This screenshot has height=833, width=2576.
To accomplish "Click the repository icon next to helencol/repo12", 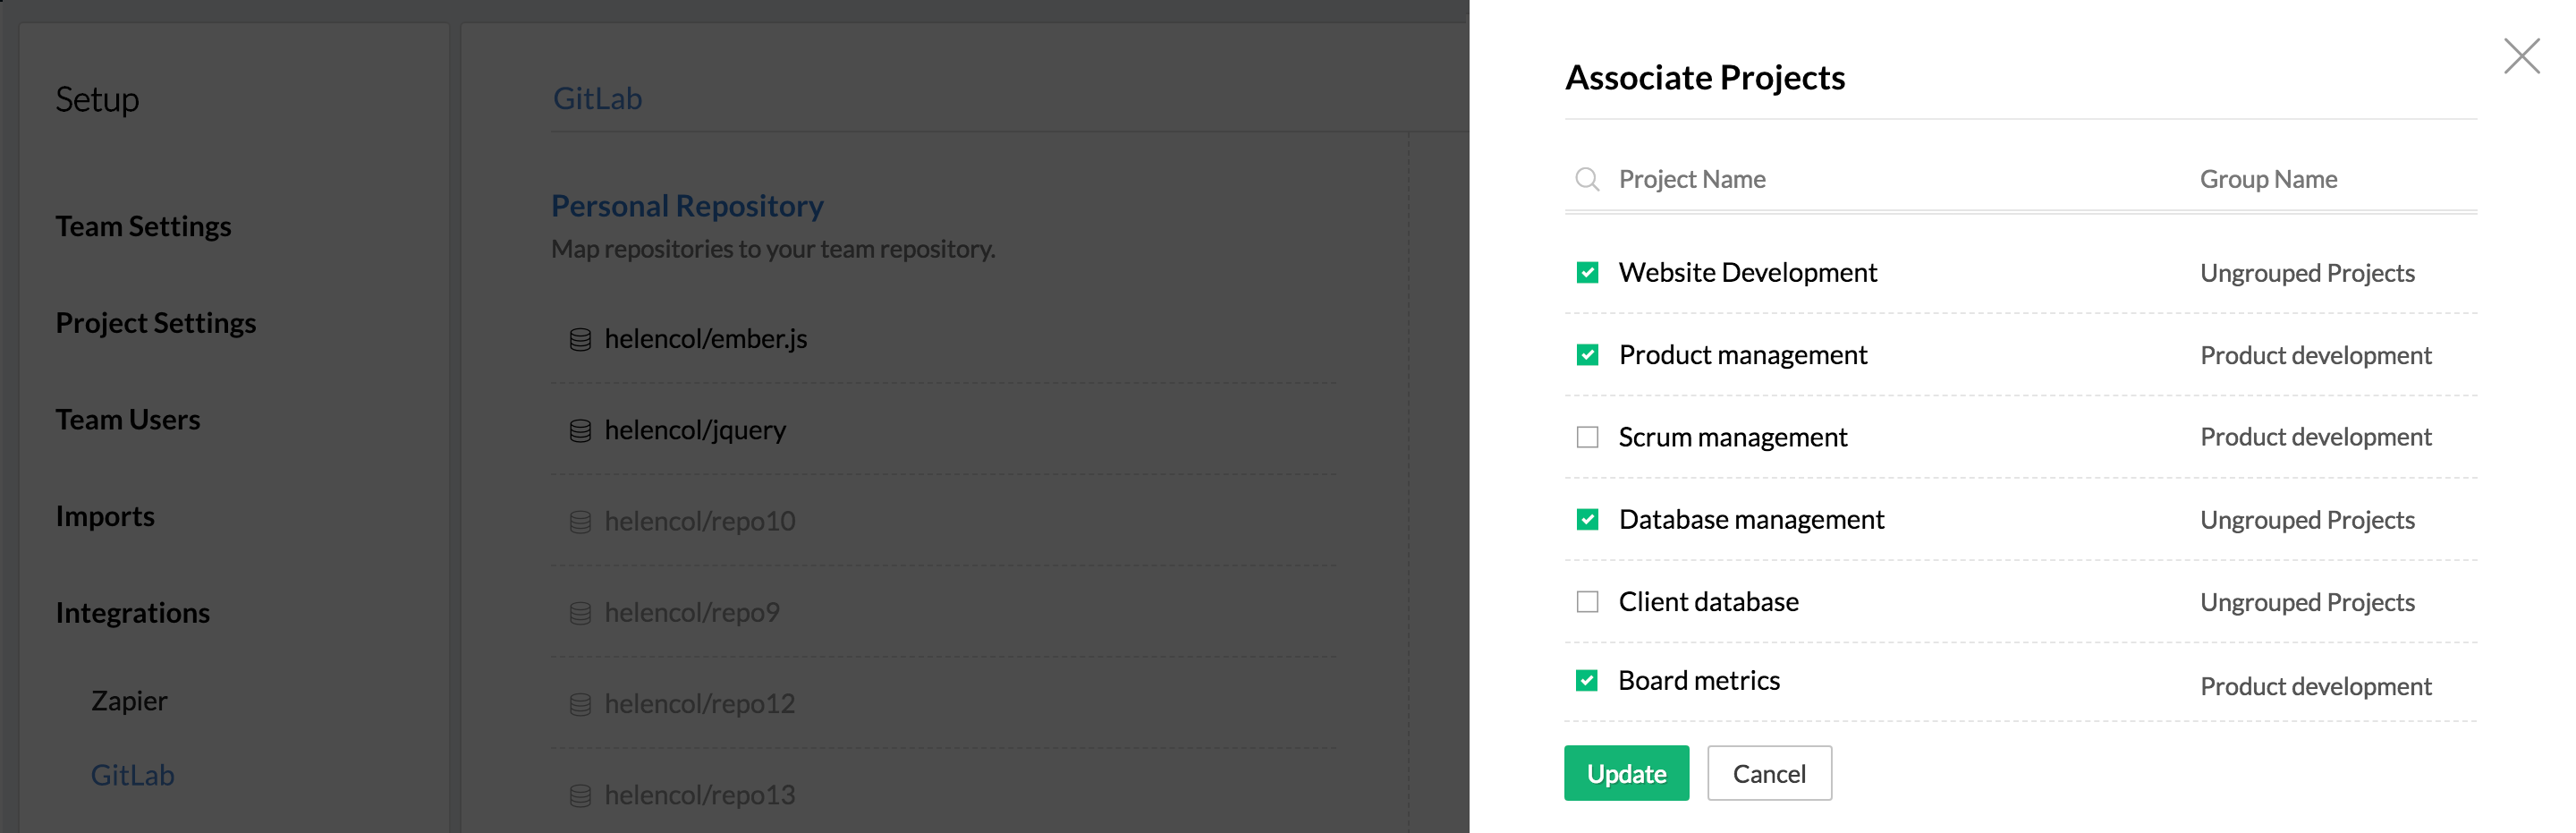I will pyautogui.click(x=580, y=705).
